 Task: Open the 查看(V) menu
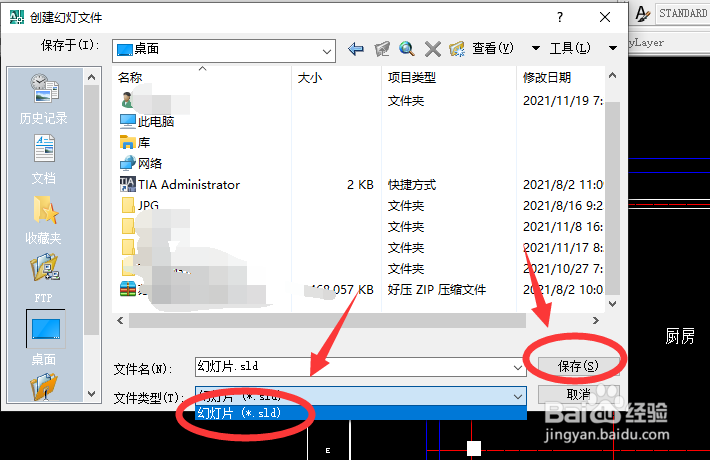pos(493,48)
